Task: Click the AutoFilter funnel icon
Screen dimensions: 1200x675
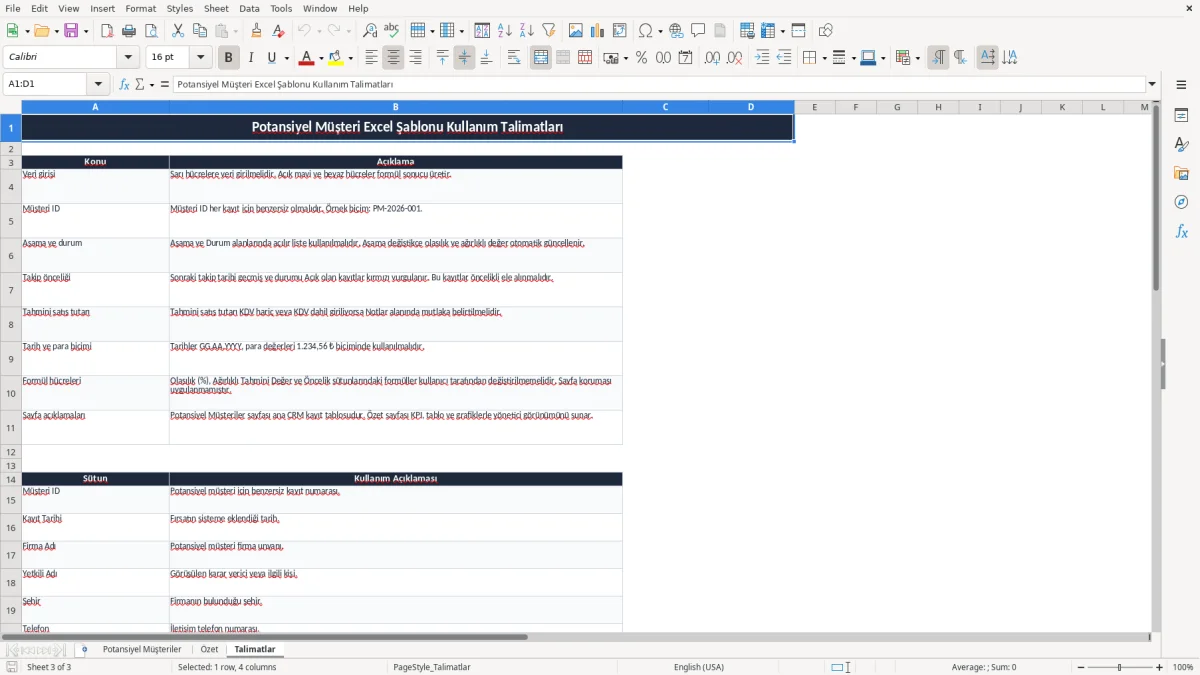Action: tap(548, 31)
